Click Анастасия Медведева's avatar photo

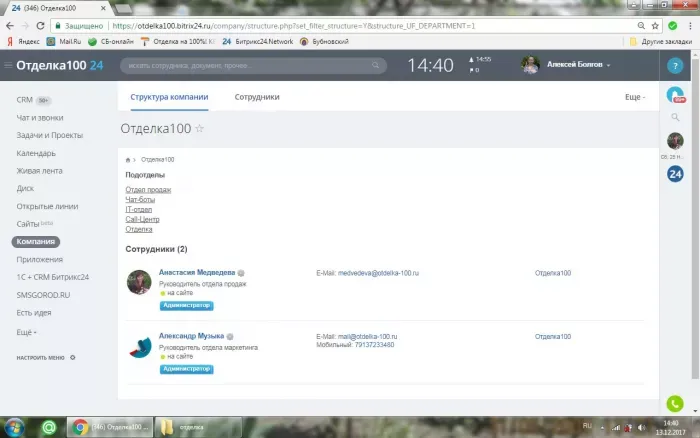click(x=139, y=282)
